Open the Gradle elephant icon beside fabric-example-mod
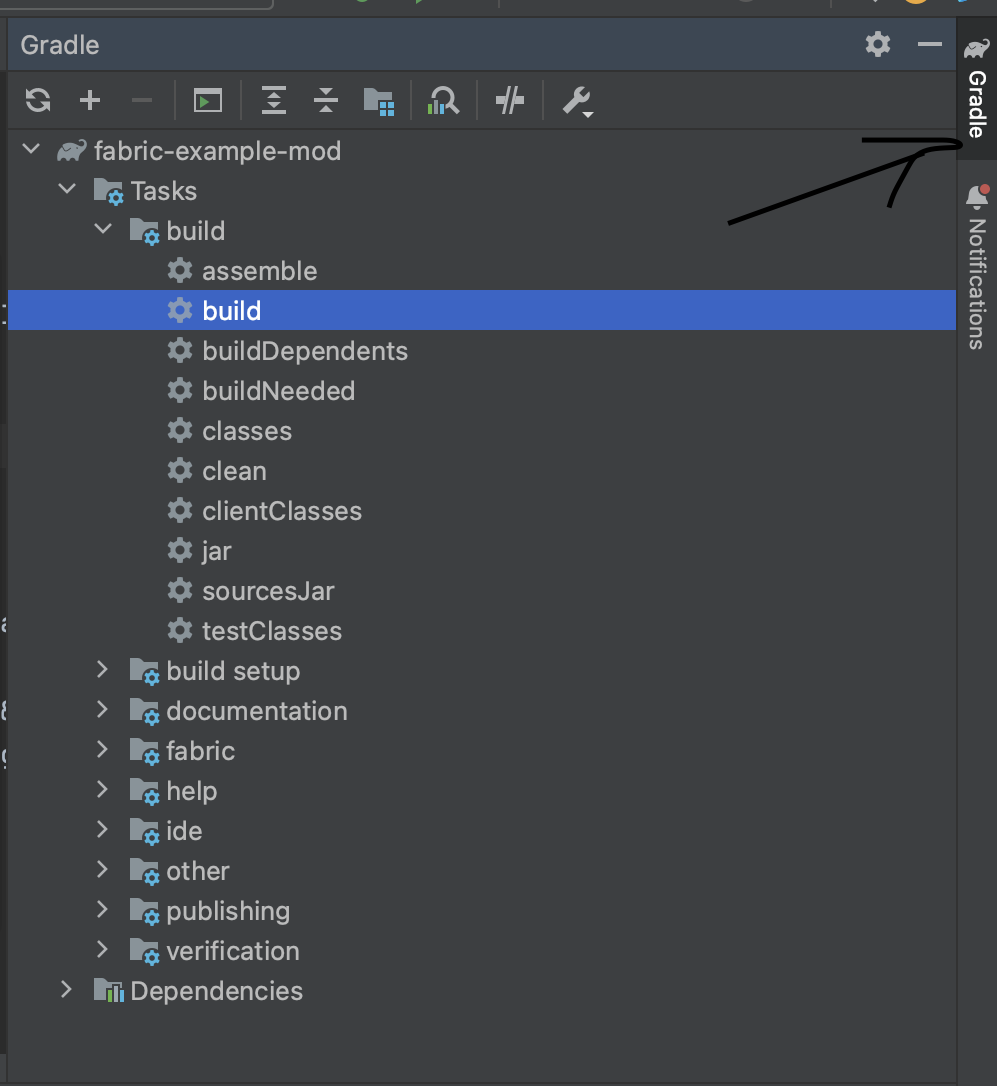Screen dimensions: 997x1086 [69, 150]
